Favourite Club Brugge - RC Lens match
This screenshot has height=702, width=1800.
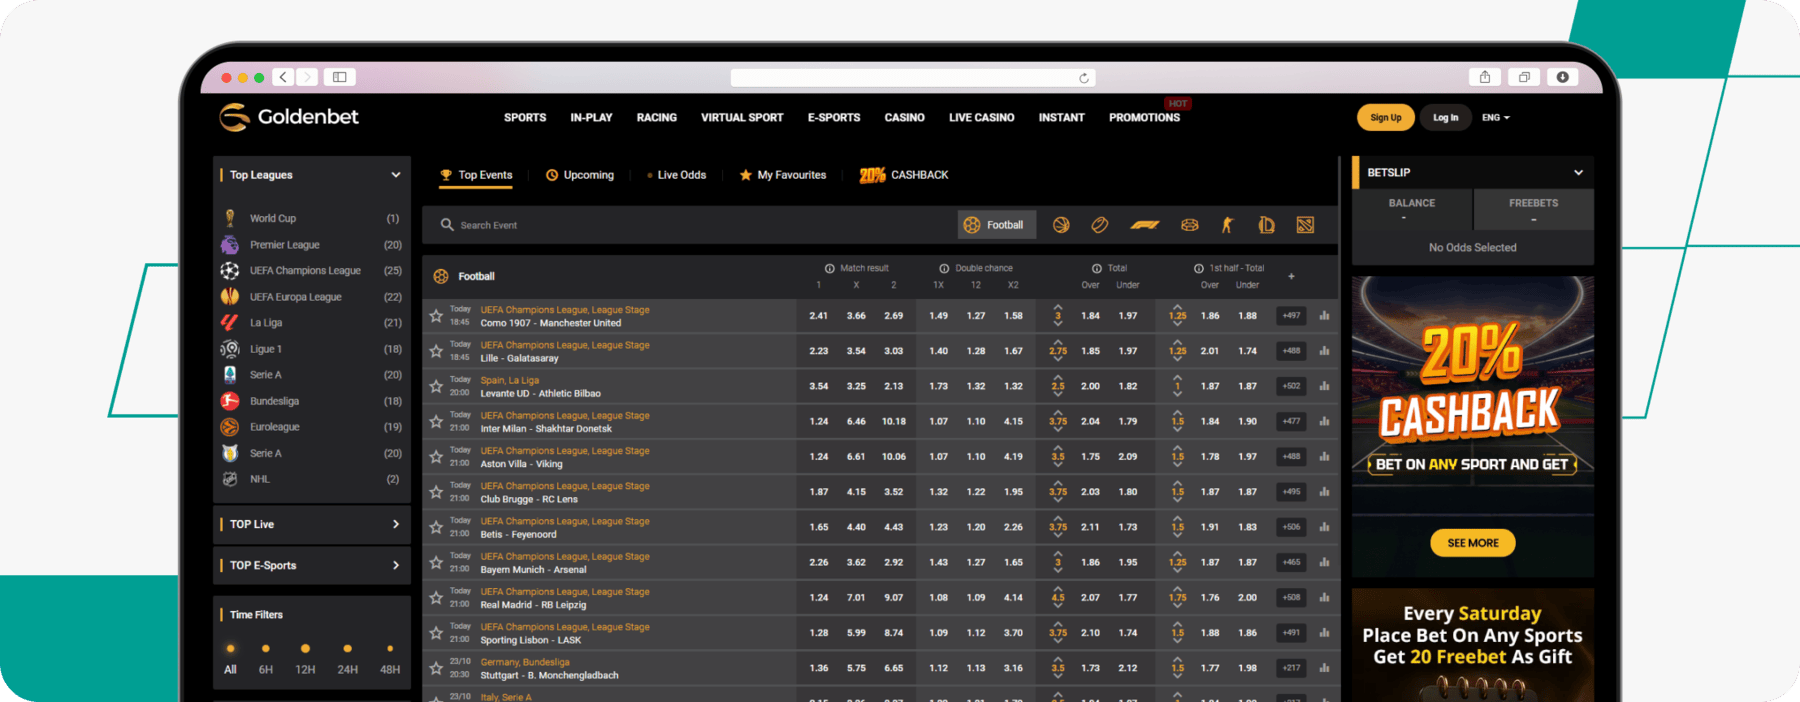coord(436,492)
